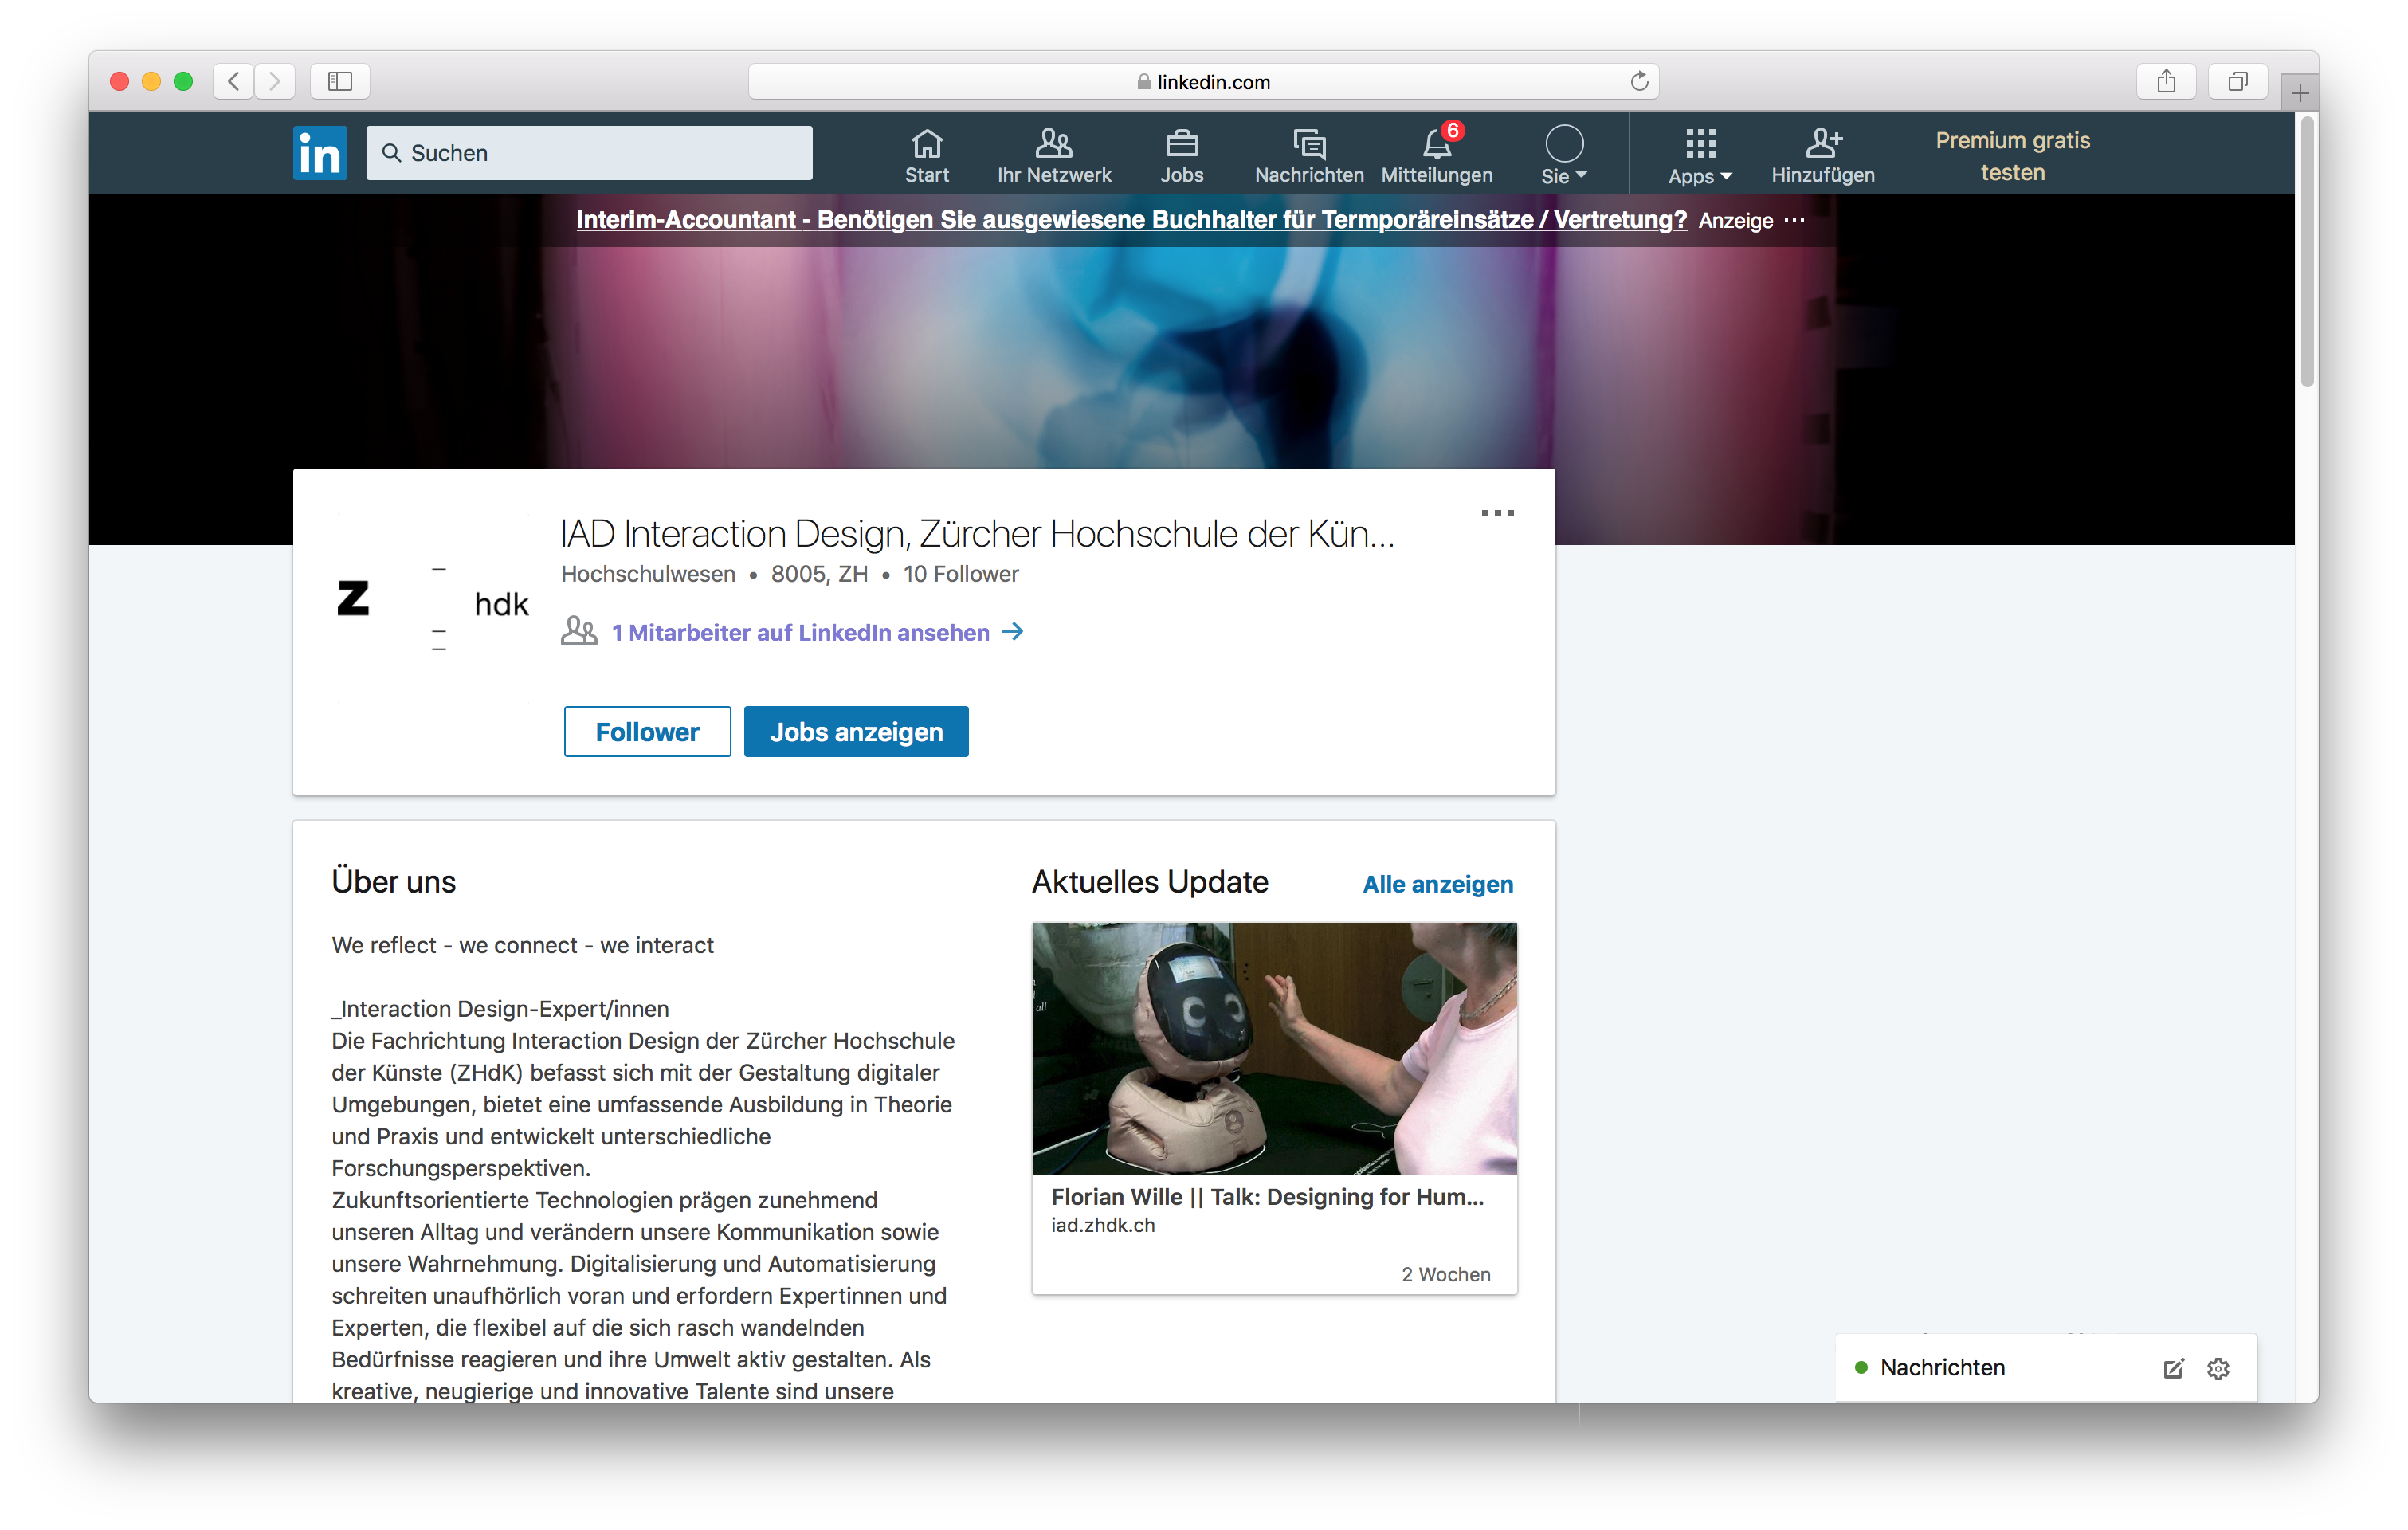Expand the Apps grid menu
The image size is (2408, 1530).
pos(1699,155)
